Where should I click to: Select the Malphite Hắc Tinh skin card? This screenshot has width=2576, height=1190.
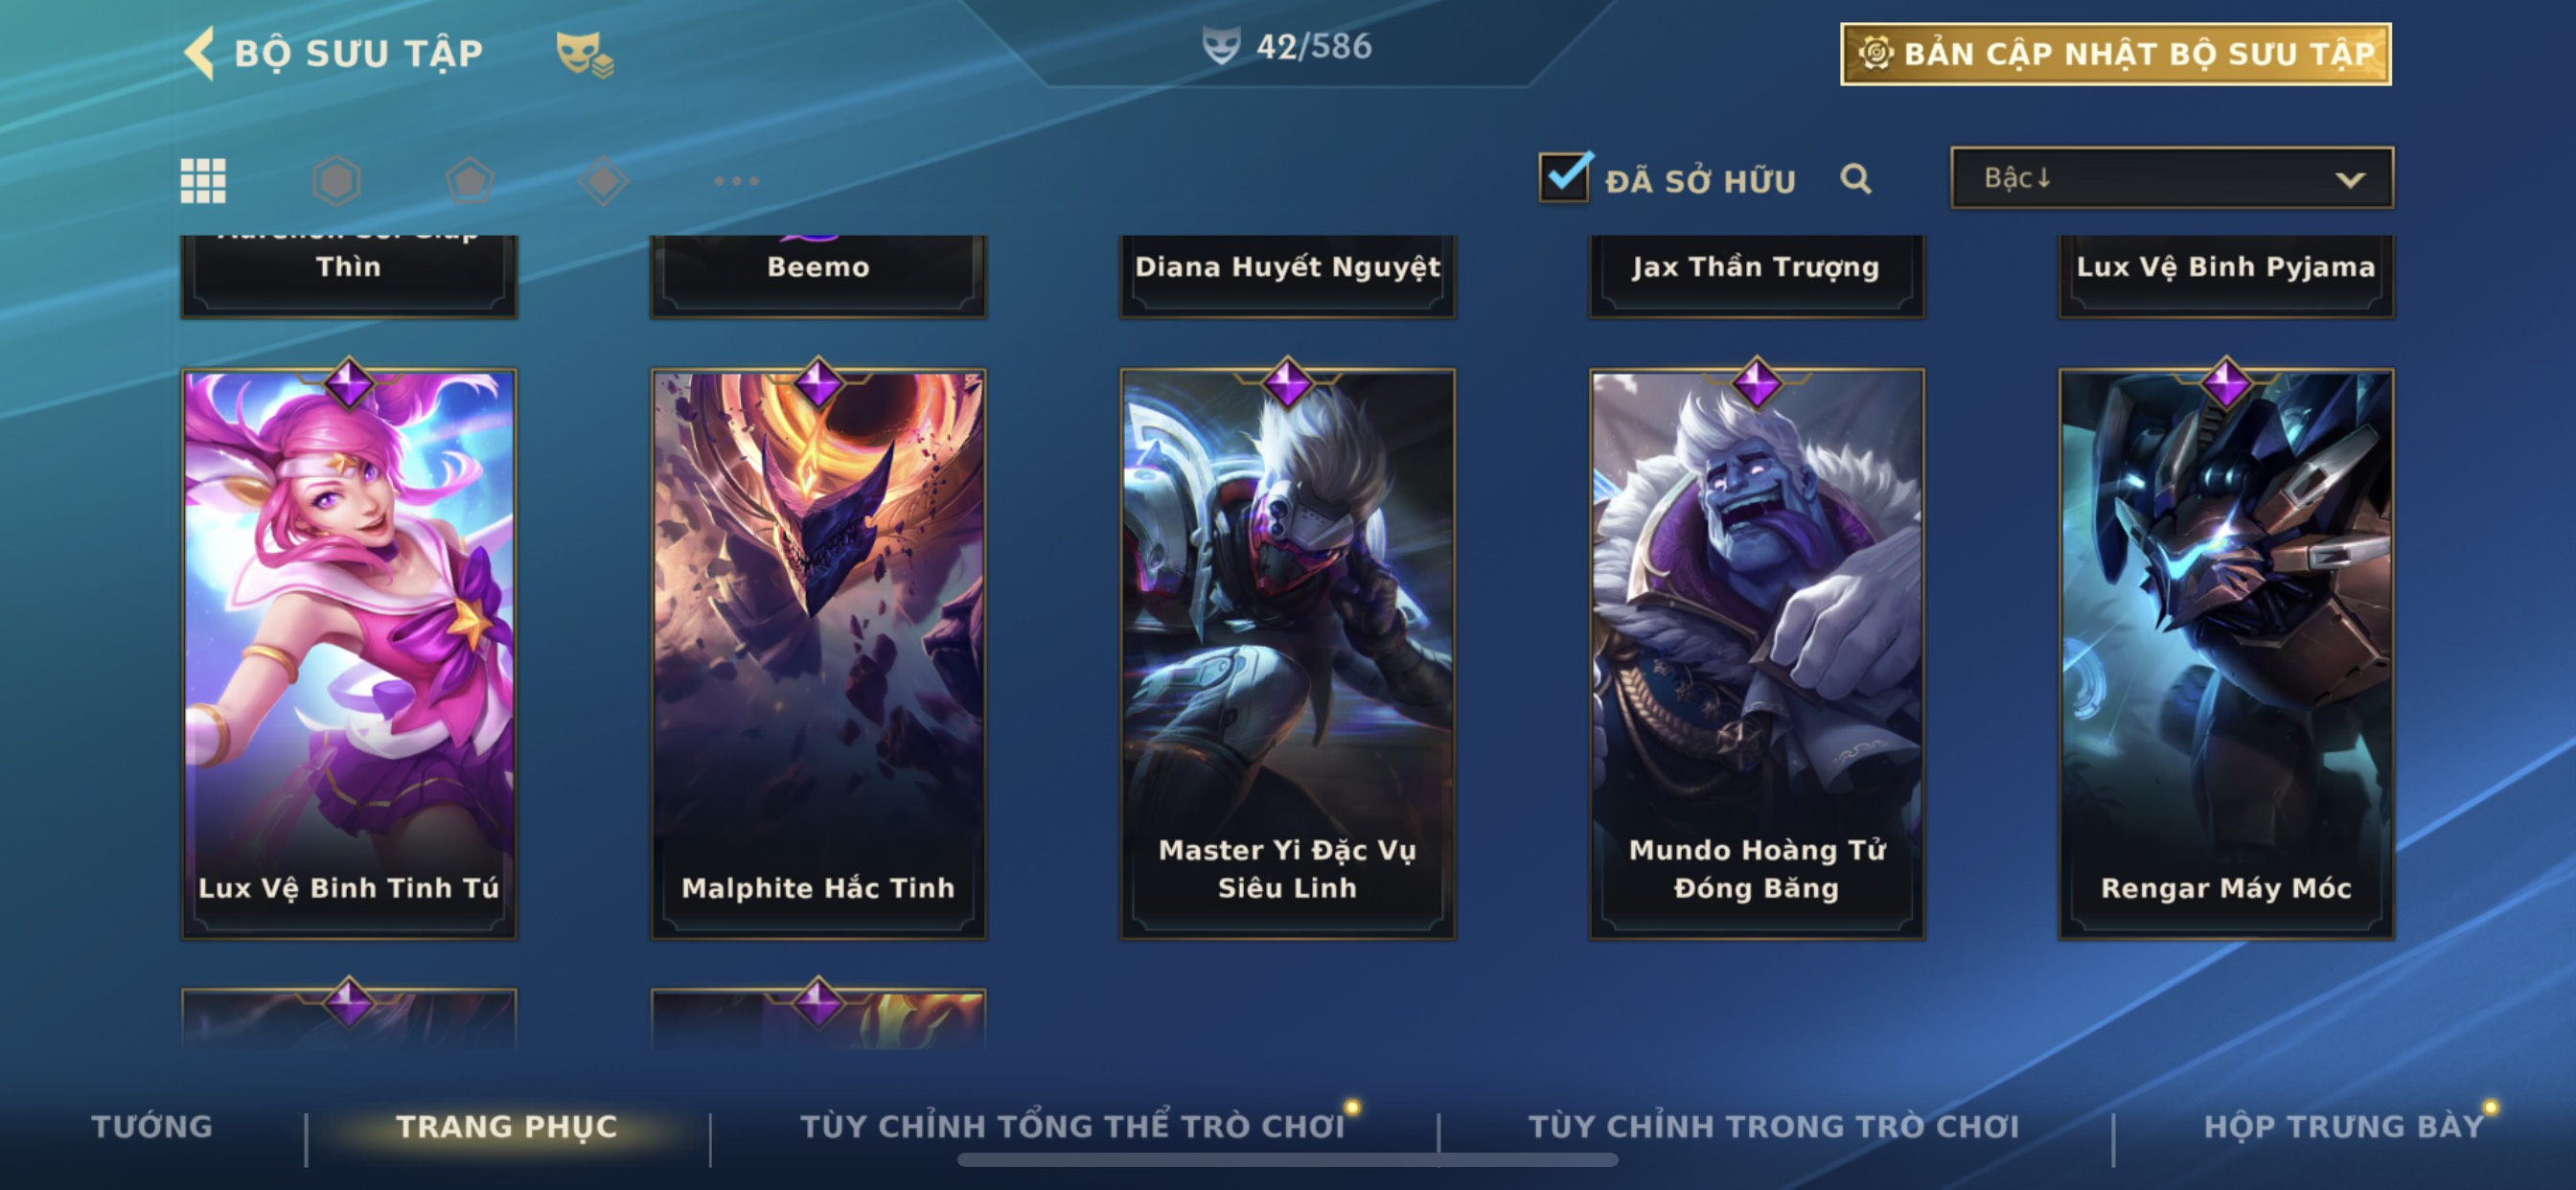(x=818, y=654)
